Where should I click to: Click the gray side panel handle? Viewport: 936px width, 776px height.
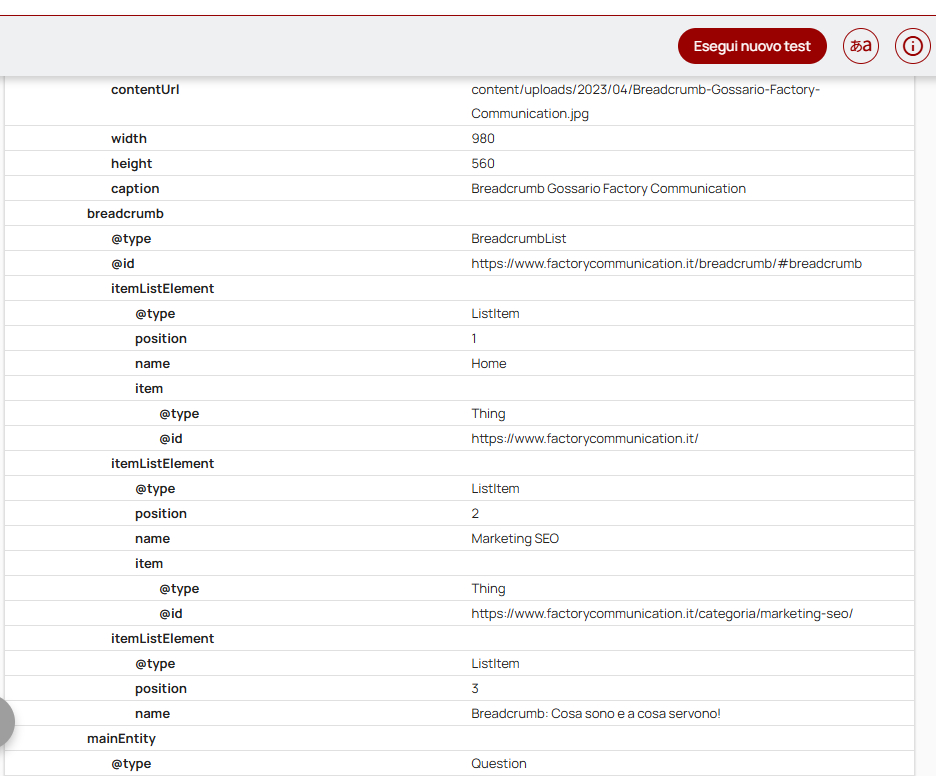click(5, 722)
